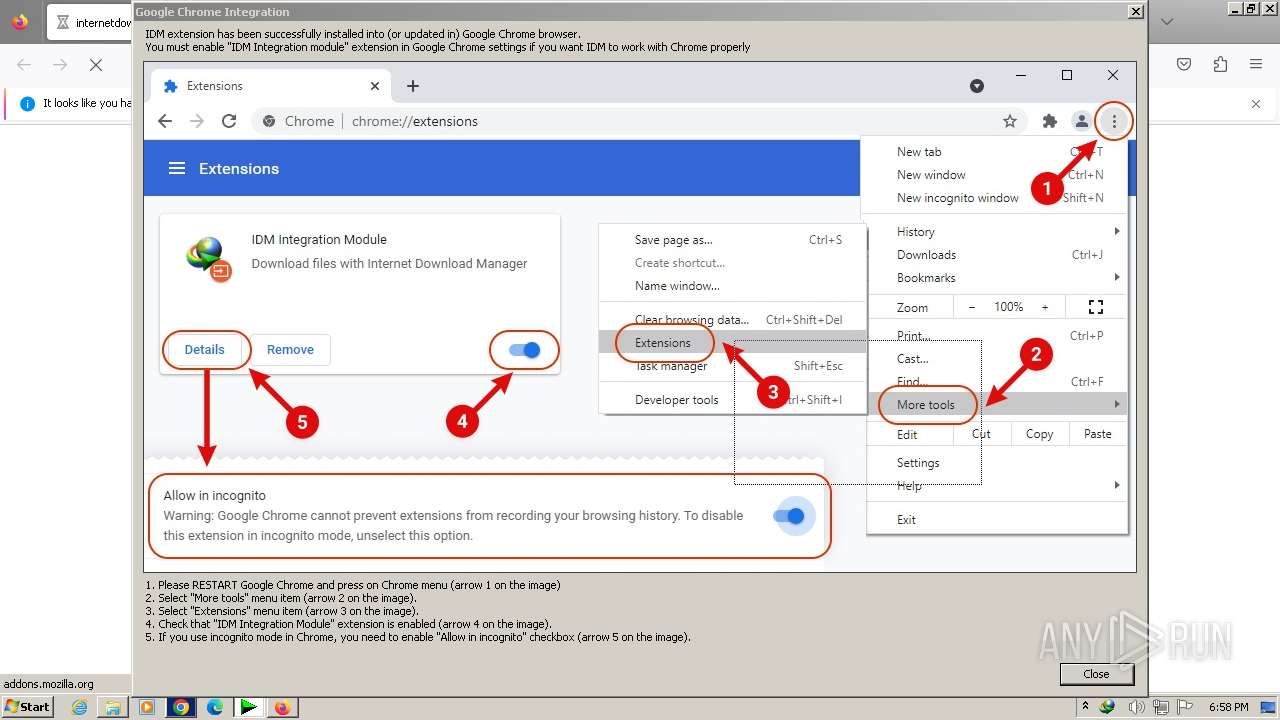Select the internetdow Firefox tab
The height and width of the screenshot is (720, 1280).
pyautogui.click(x=90, y=22)
